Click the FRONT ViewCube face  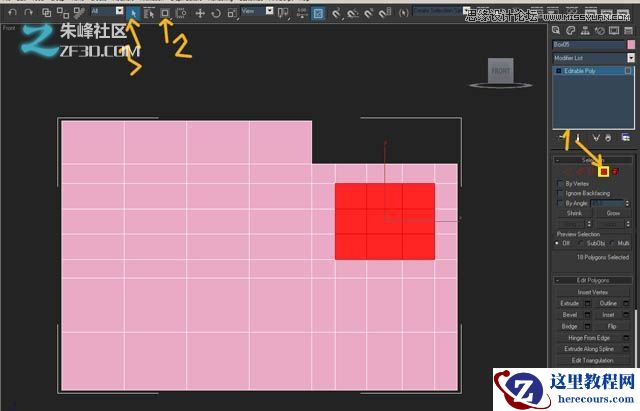501,71
